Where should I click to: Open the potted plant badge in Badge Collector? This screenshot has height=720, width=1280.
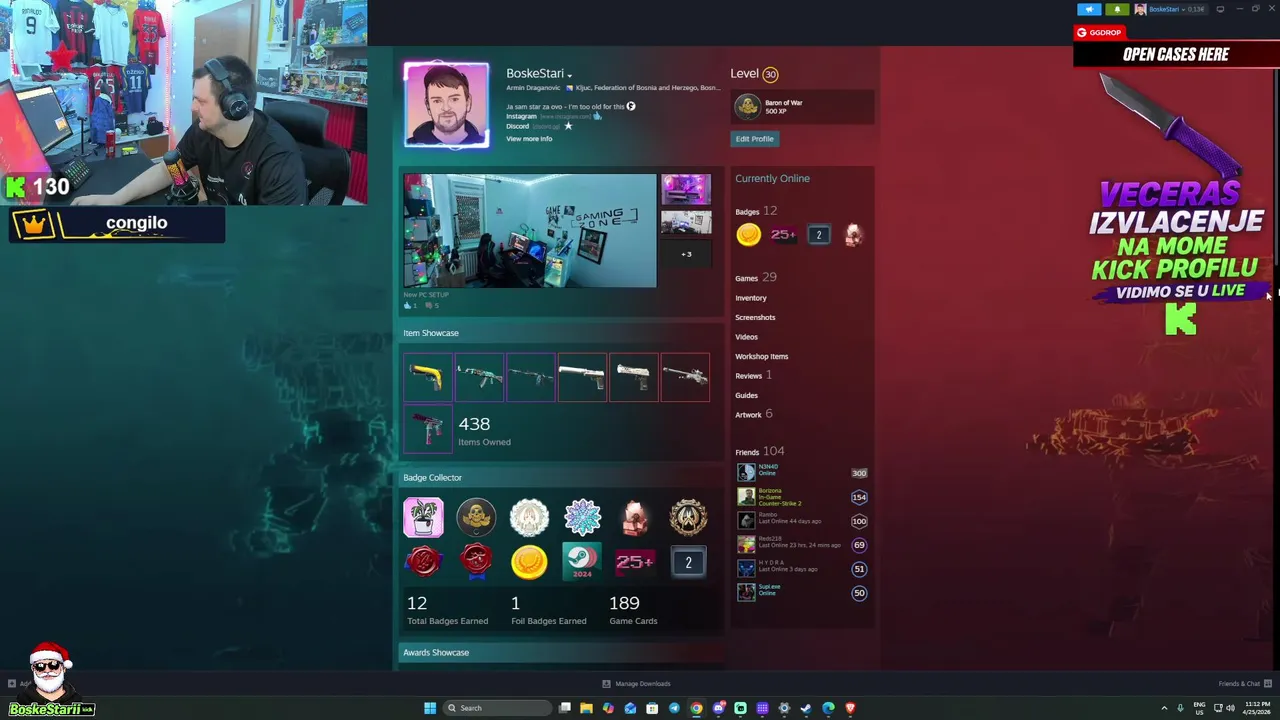(x=423, y=518)
